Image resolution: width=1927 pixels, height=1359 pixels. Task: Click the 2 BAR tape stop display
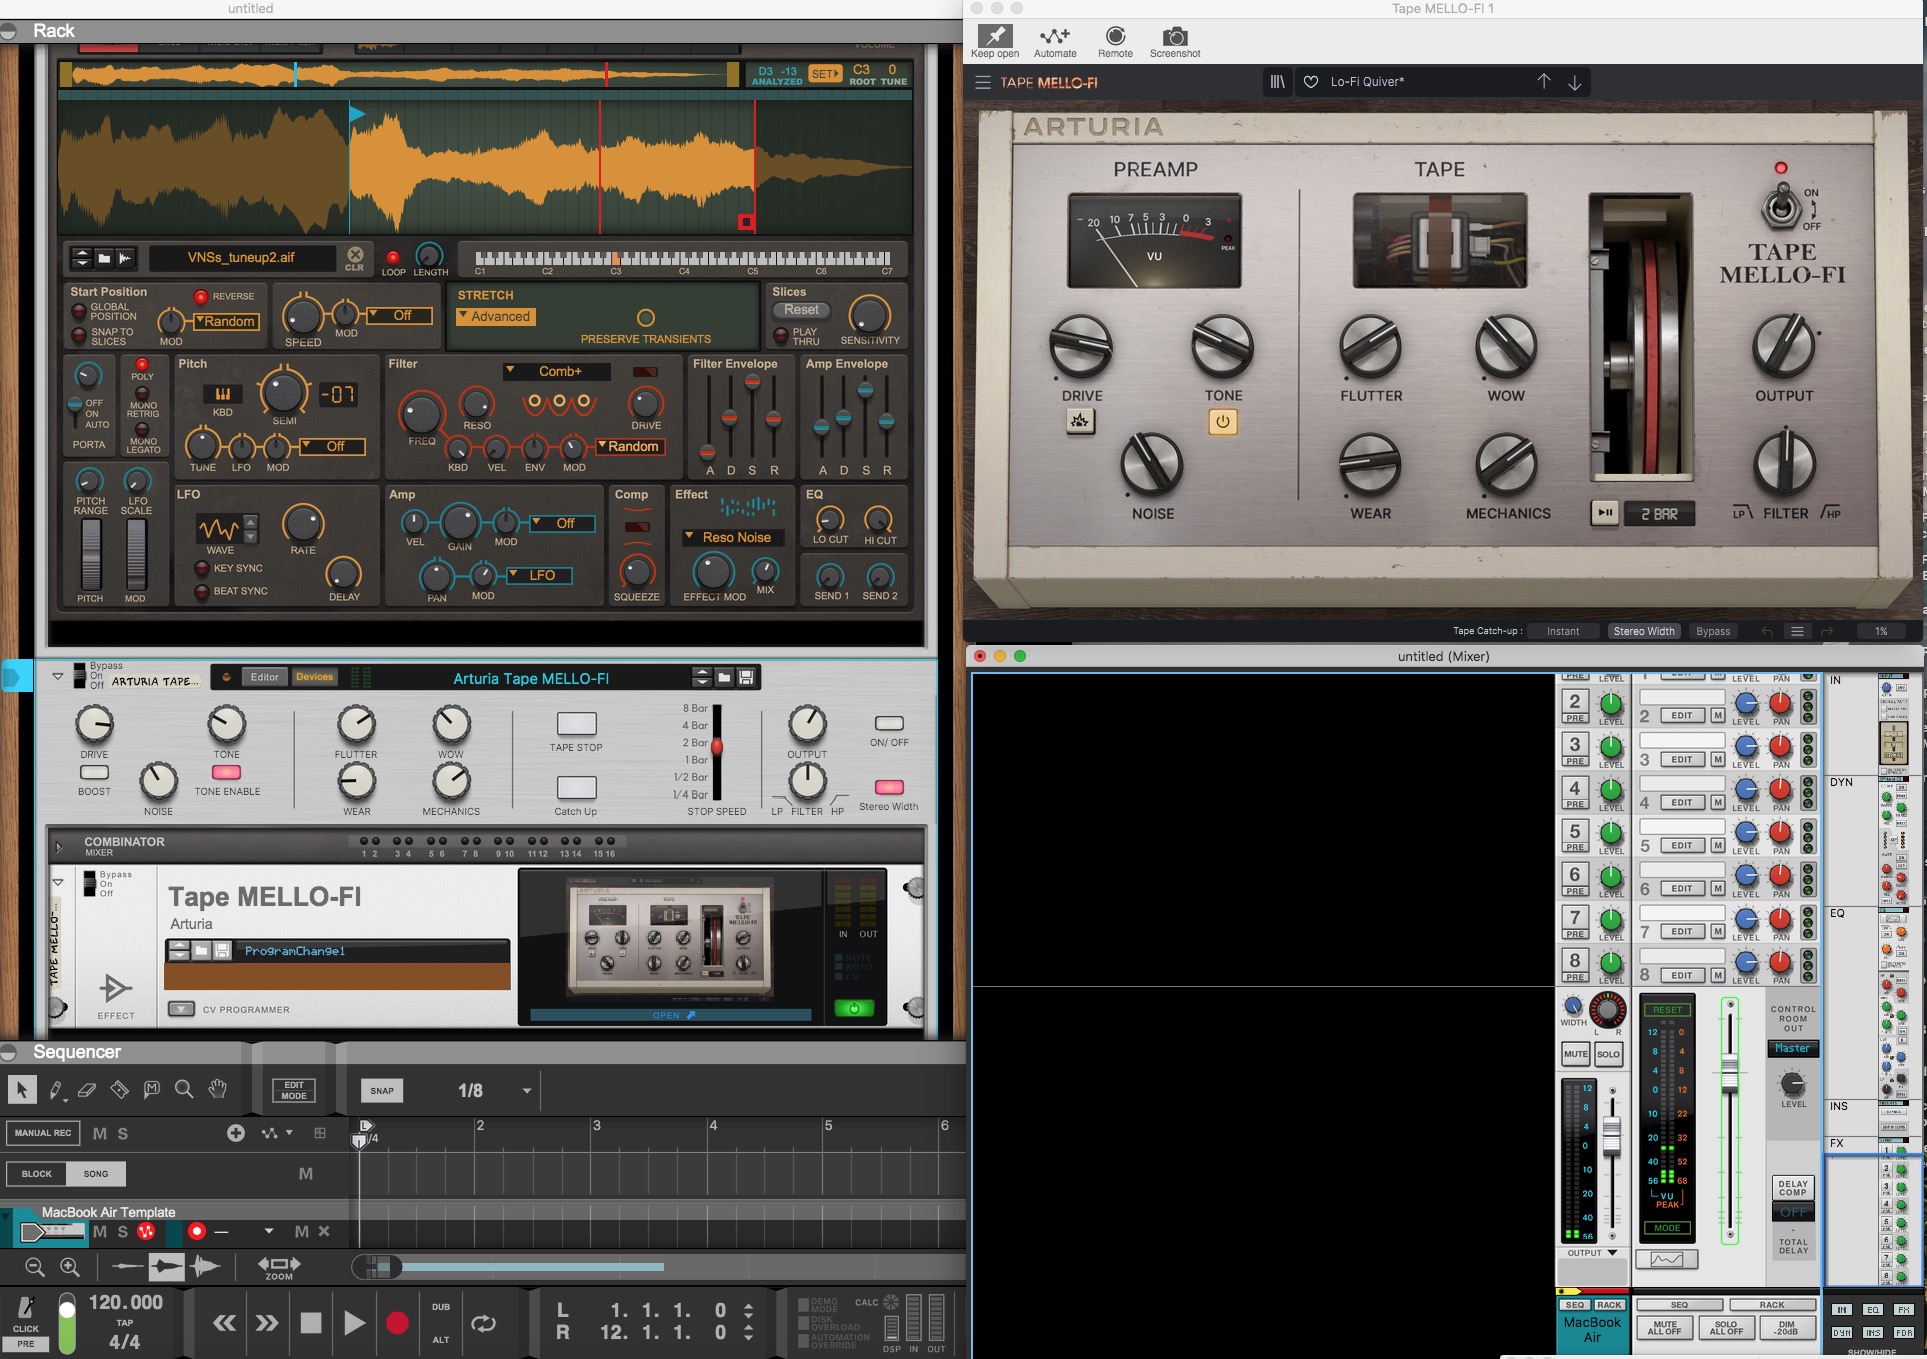pyautogui.click(x=1659, y=513)
